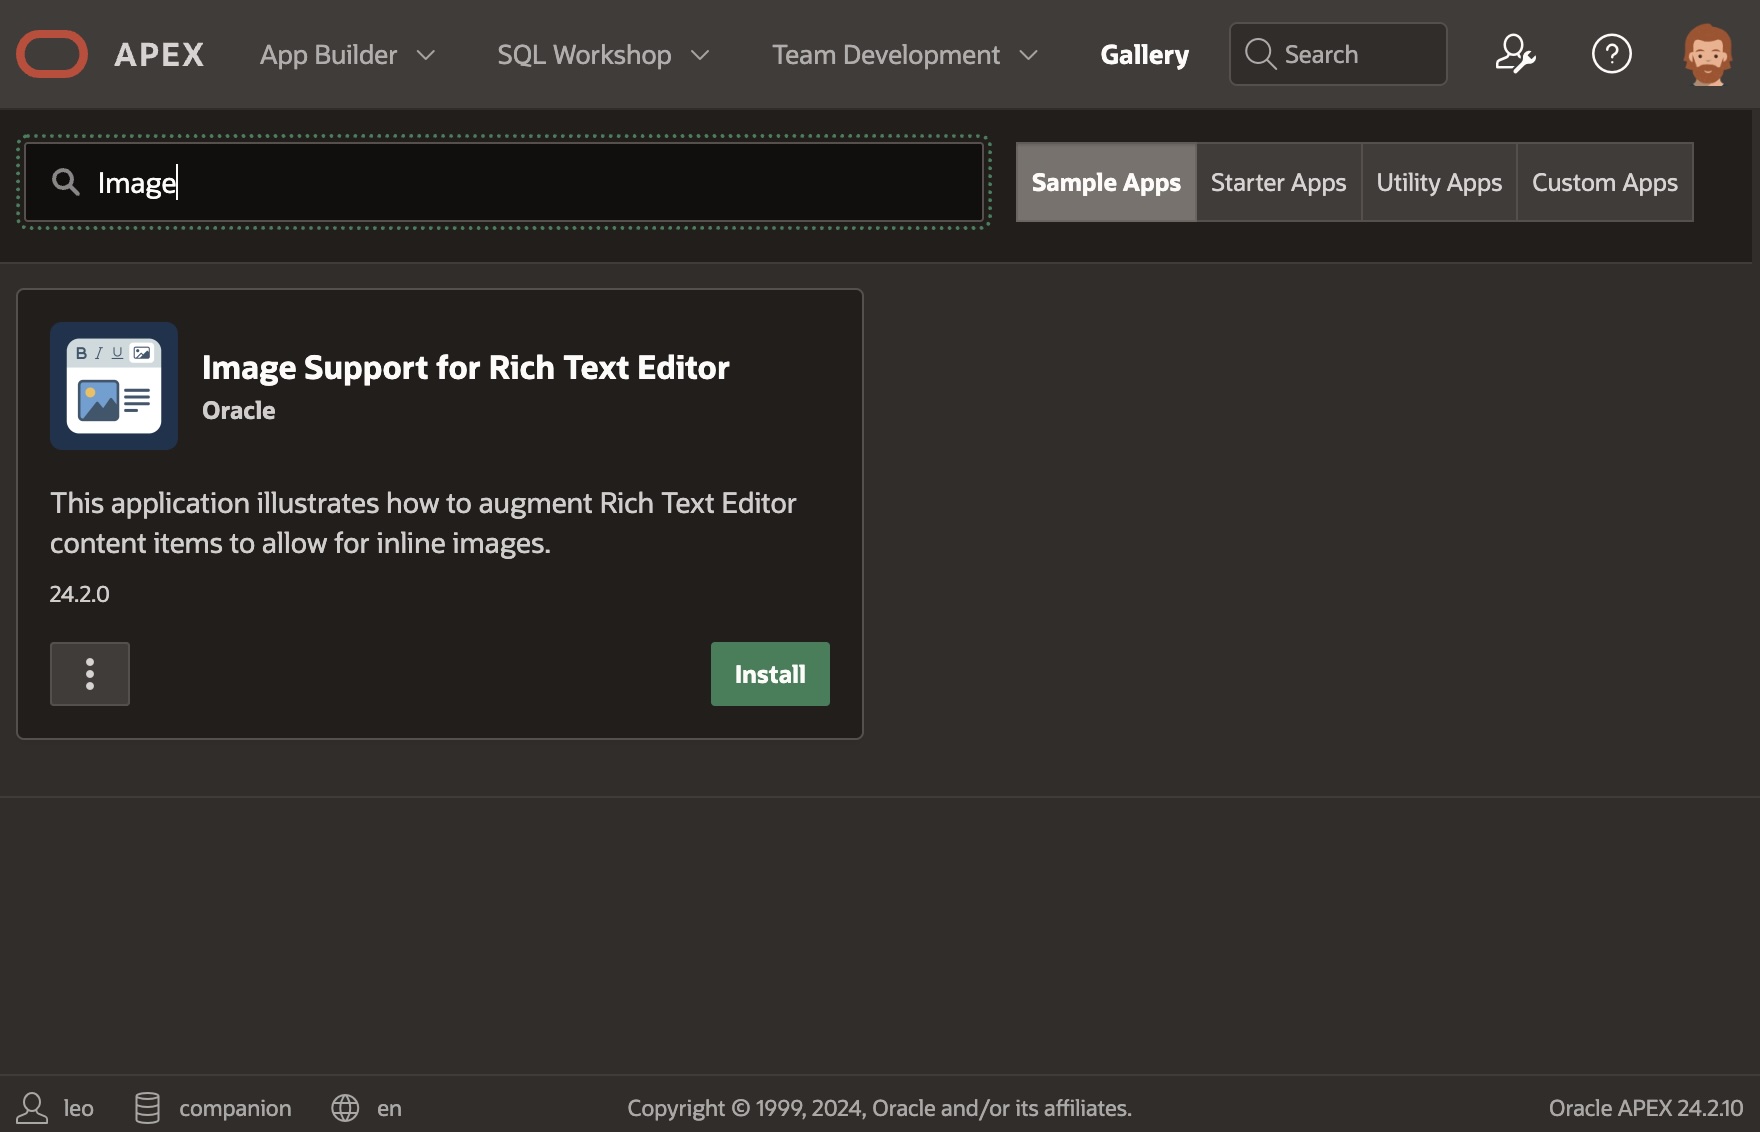The height and width of the screenshot is (1132, 1760).
Task: Click the app description starting "This application illustrates"
Action: coord(423,523)
